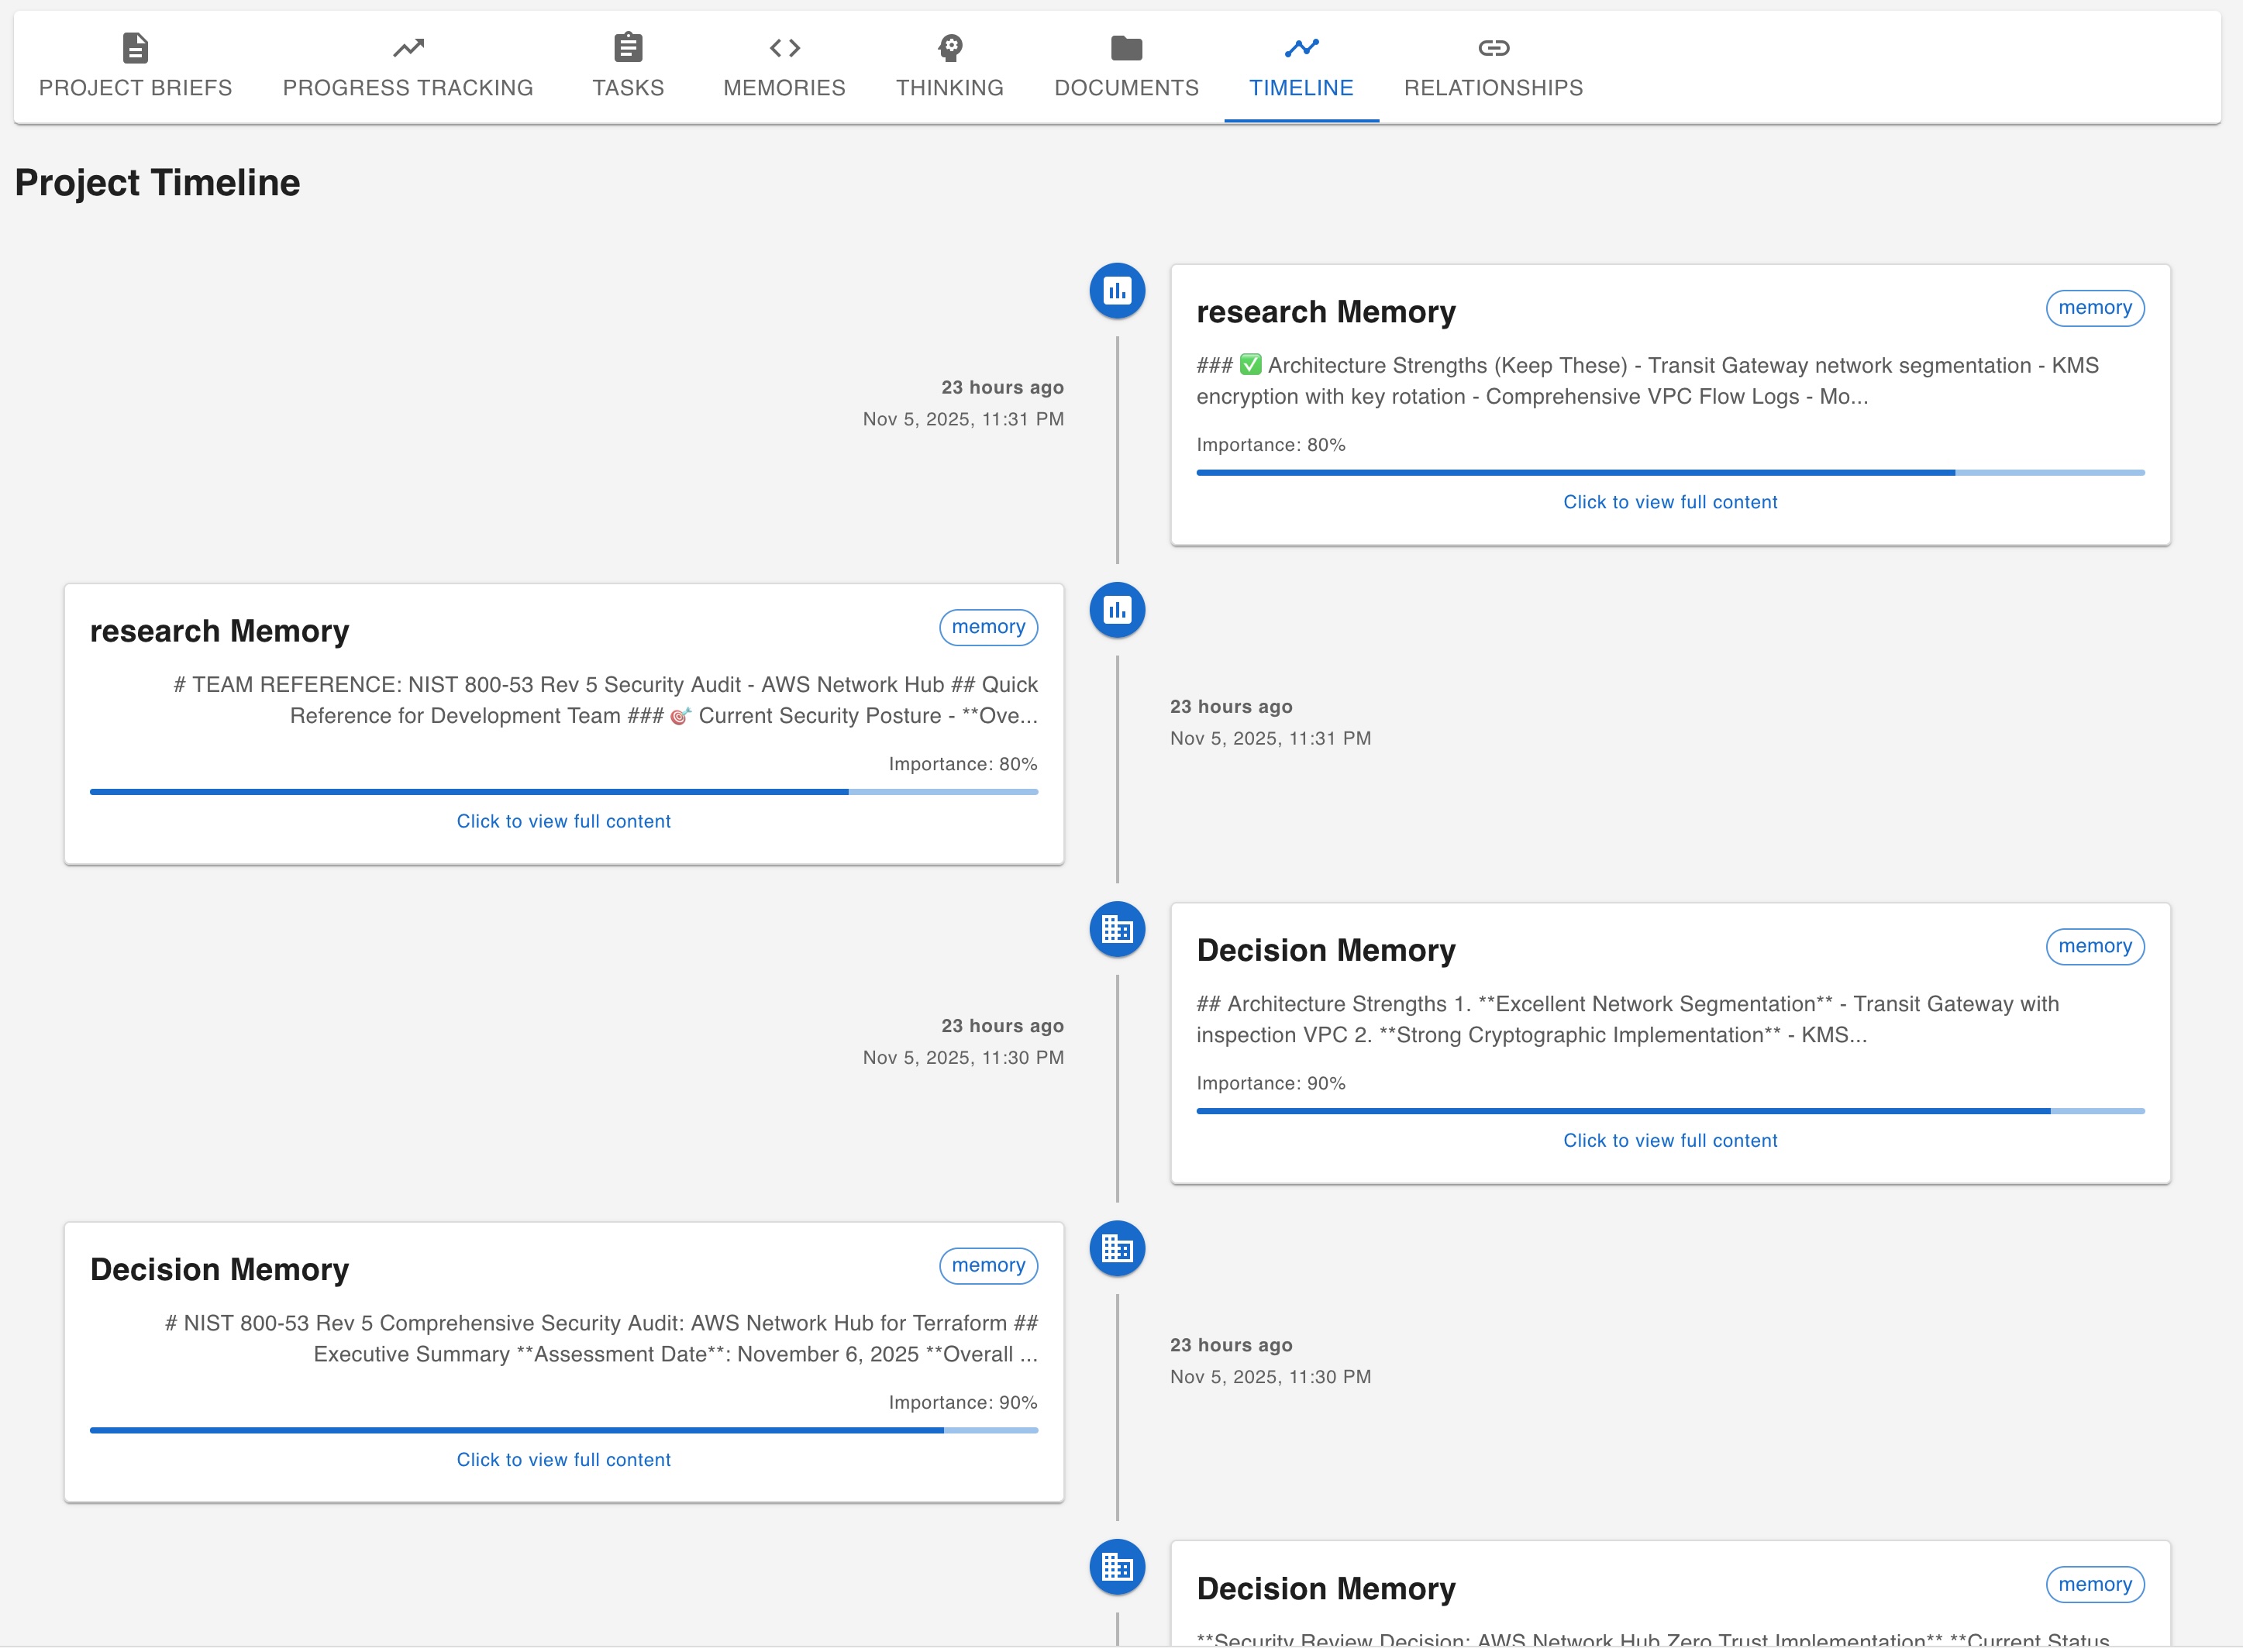Switch to the TASKS tab

coord(628,87)
